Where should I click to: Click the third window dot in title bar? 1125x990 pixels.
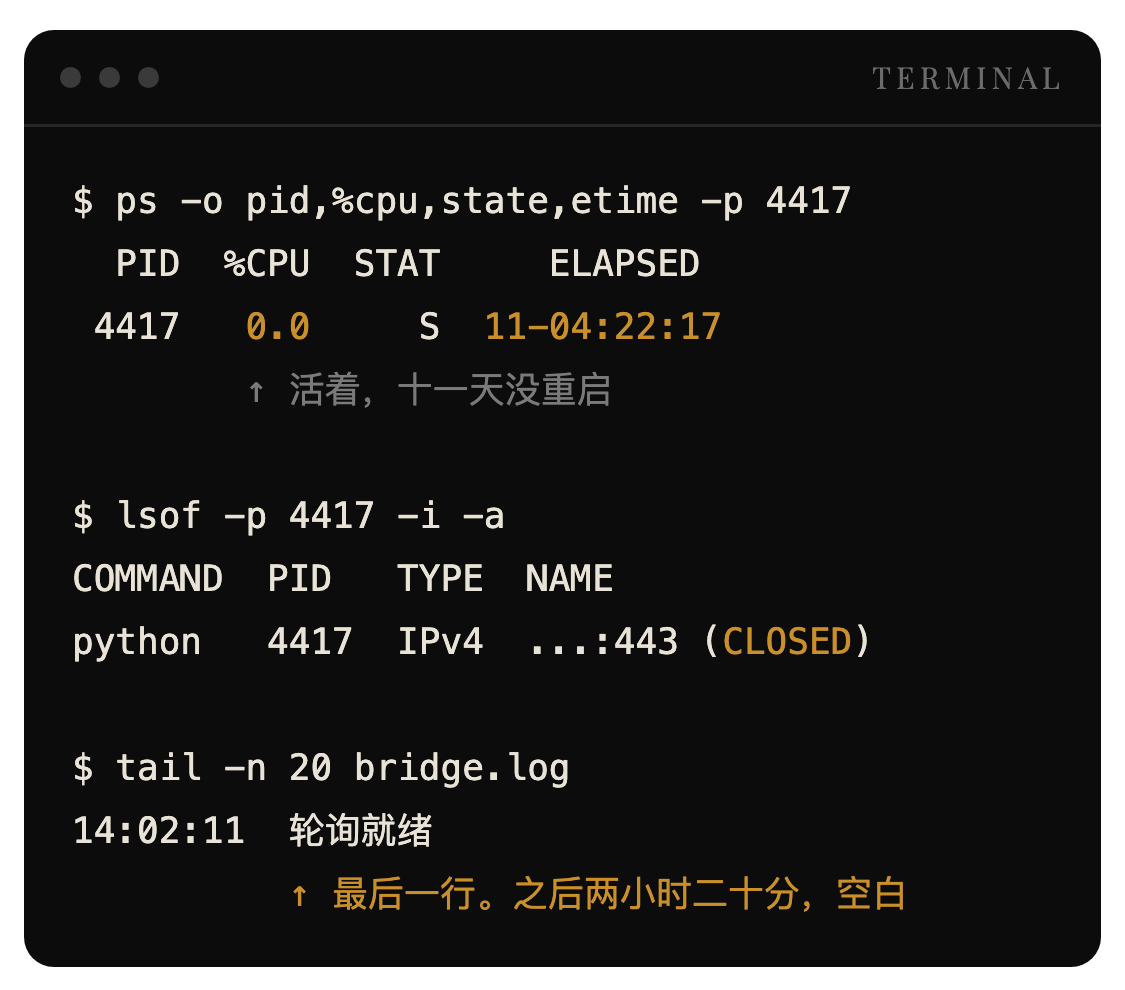click(149, 77)
